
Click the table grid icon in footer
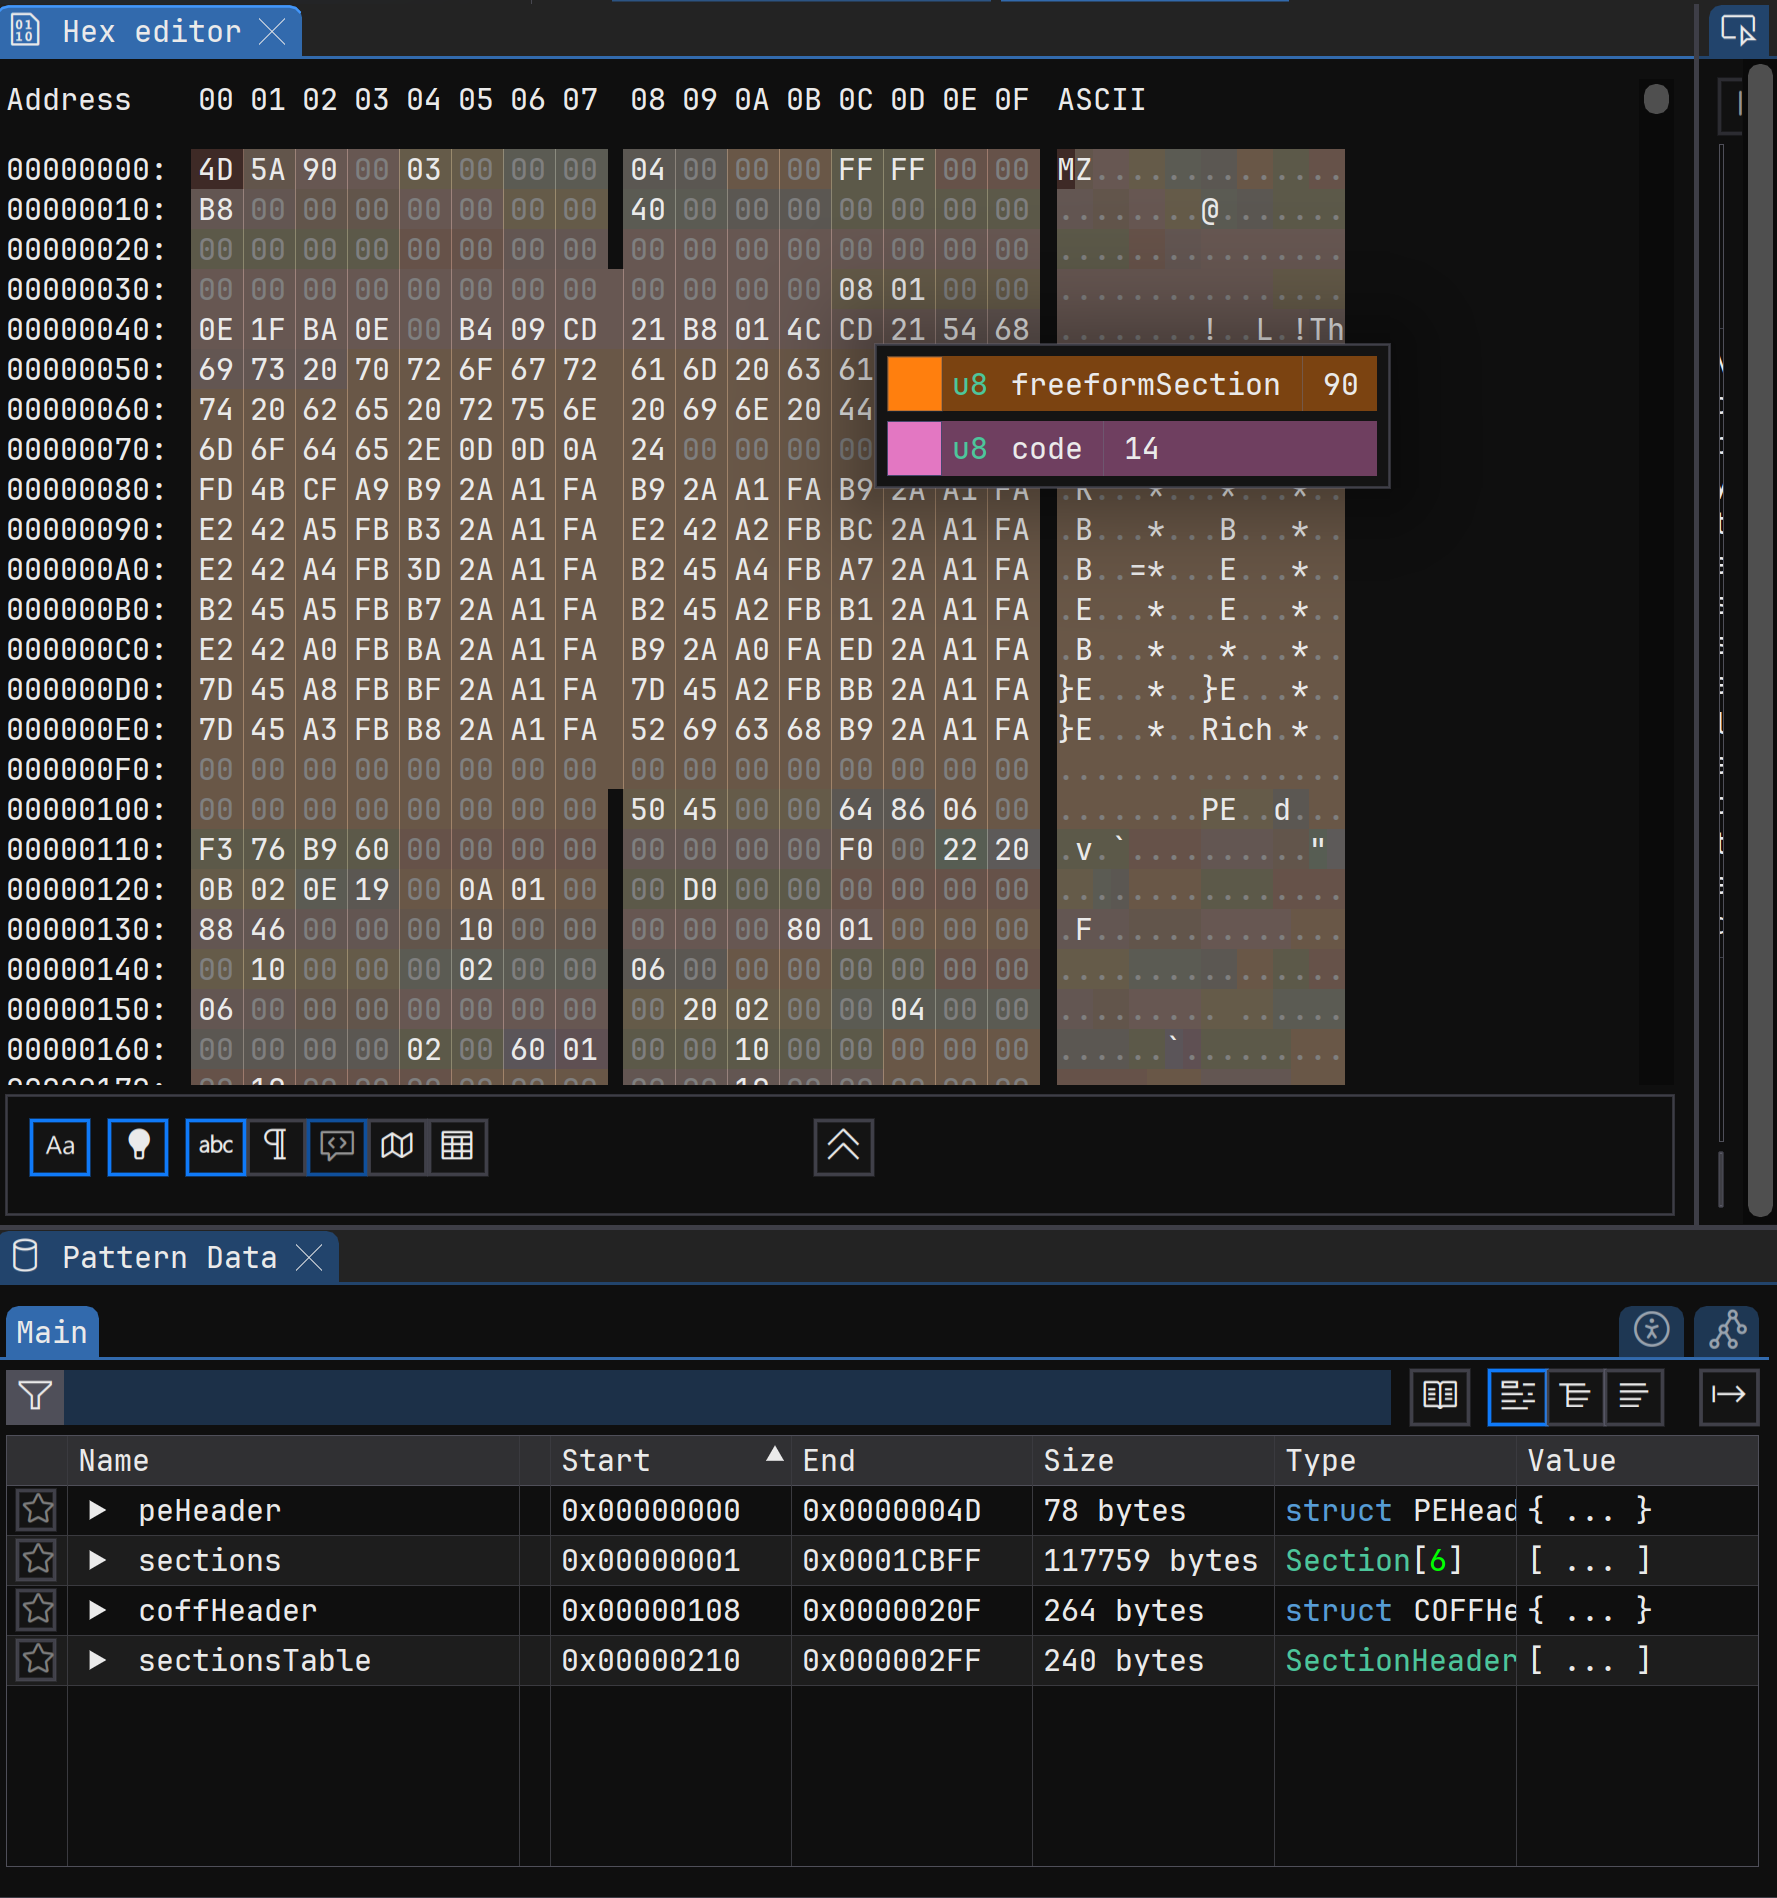click(x=457, y=1146)
